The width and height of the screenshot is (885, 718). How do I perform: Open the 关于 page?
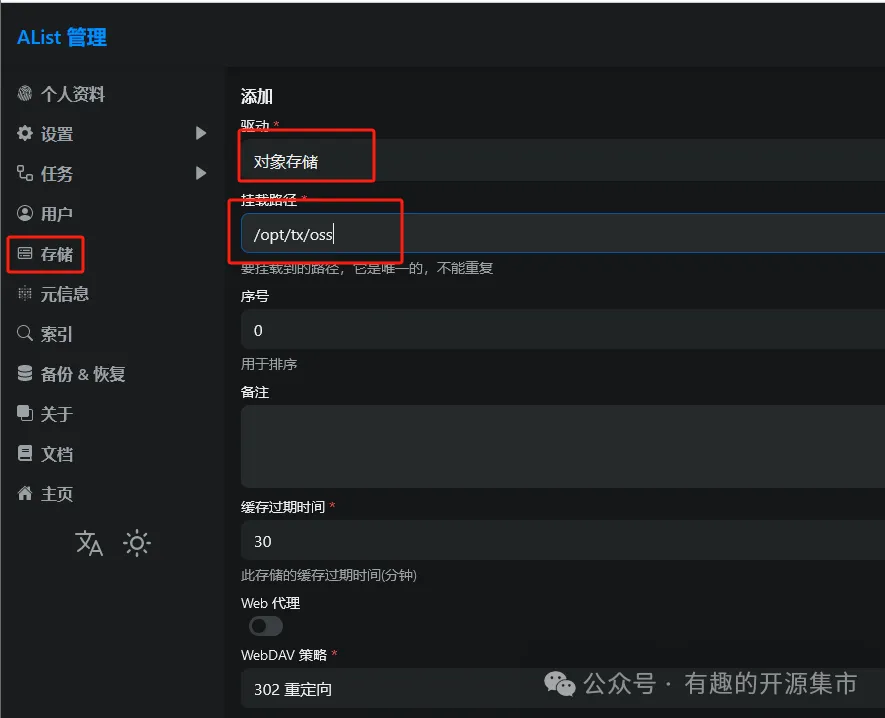click(x=56, y=414)
